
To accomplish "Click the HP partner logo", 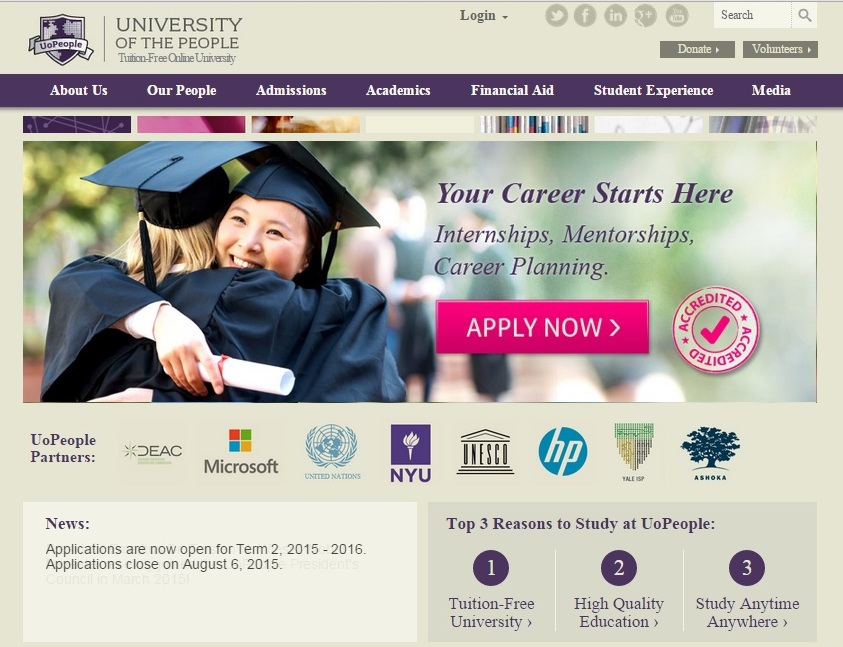I will point(563,451).
